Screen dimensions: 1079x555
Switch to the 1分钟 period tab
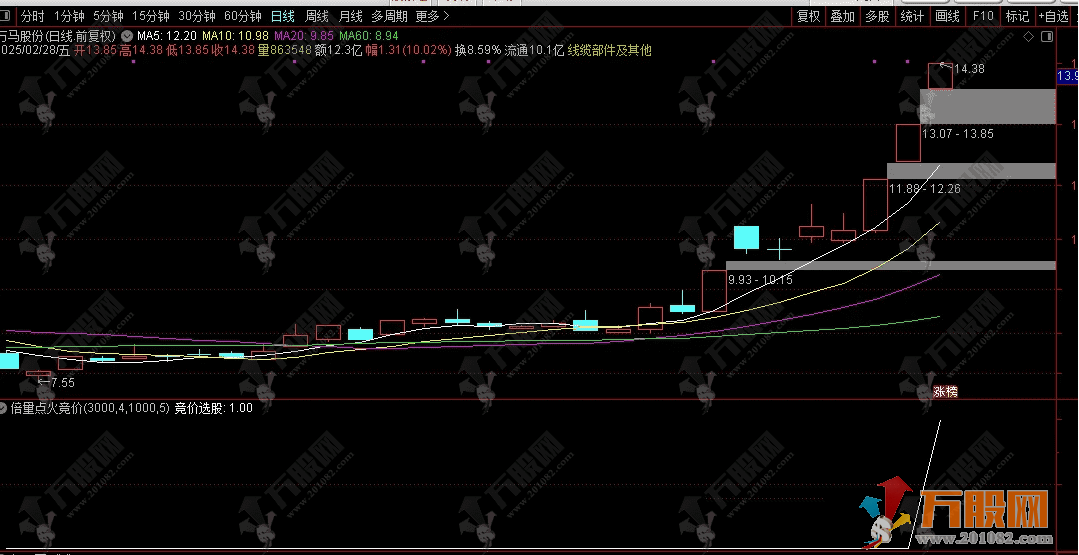[x=69, y=16]
